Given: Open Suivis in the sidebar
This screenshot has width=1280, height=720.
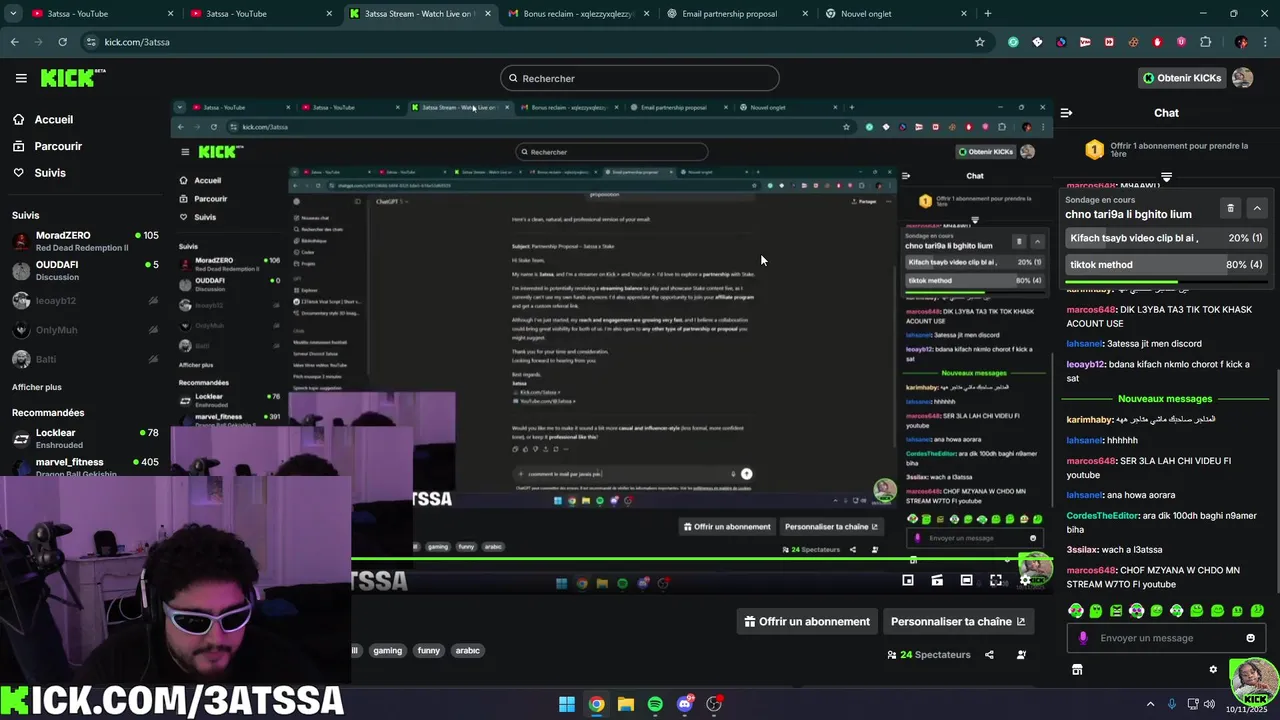Looking at the screenshot, I should coord(39,173).
